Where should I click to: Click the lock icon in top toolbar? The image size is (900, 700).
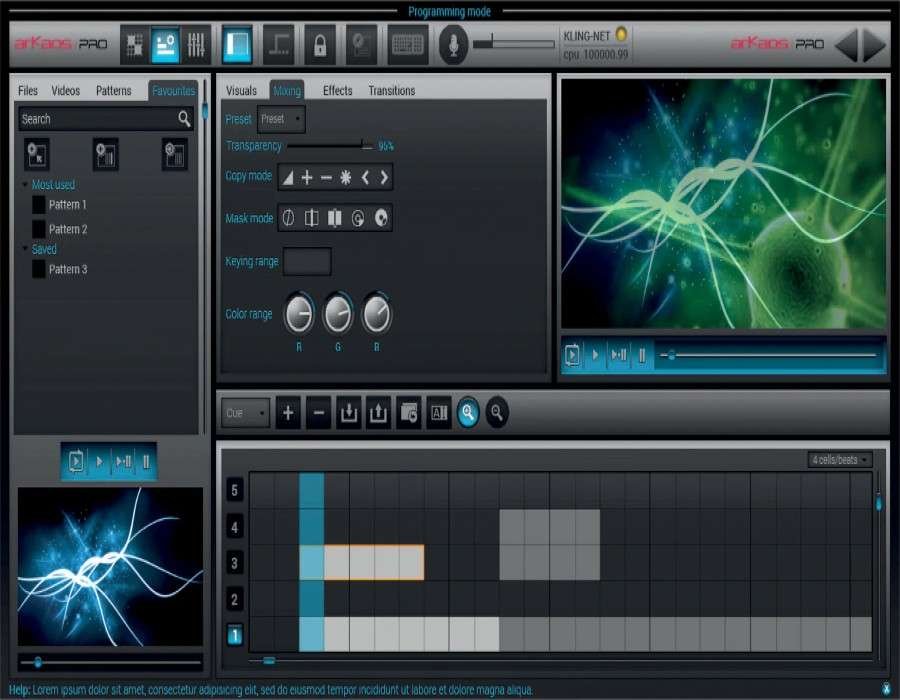(x=320, y=45)
